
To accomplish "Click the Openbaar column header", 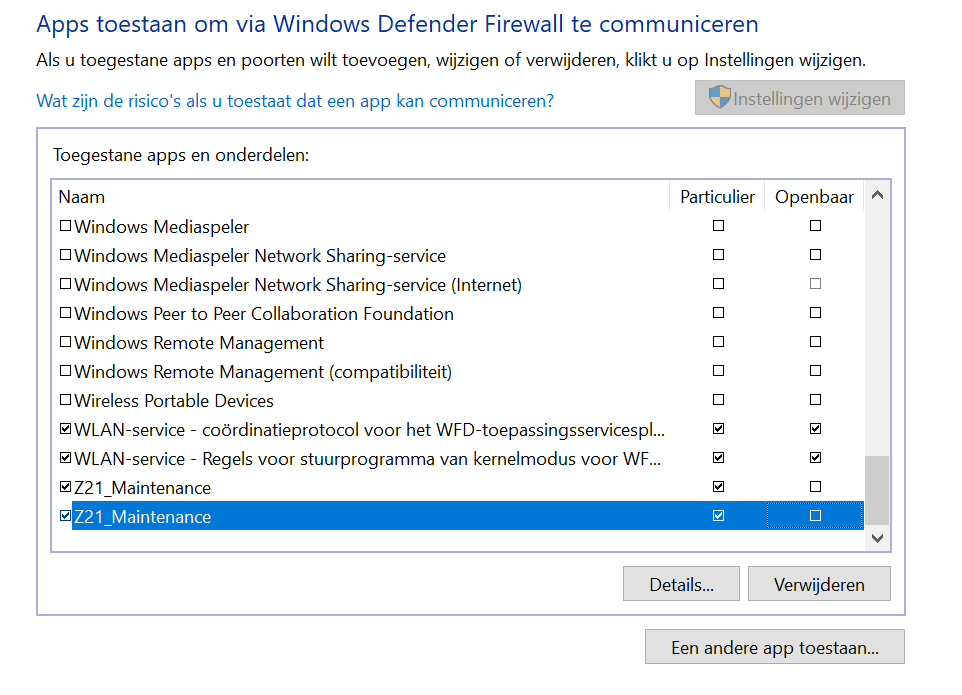I will (814, 197).
